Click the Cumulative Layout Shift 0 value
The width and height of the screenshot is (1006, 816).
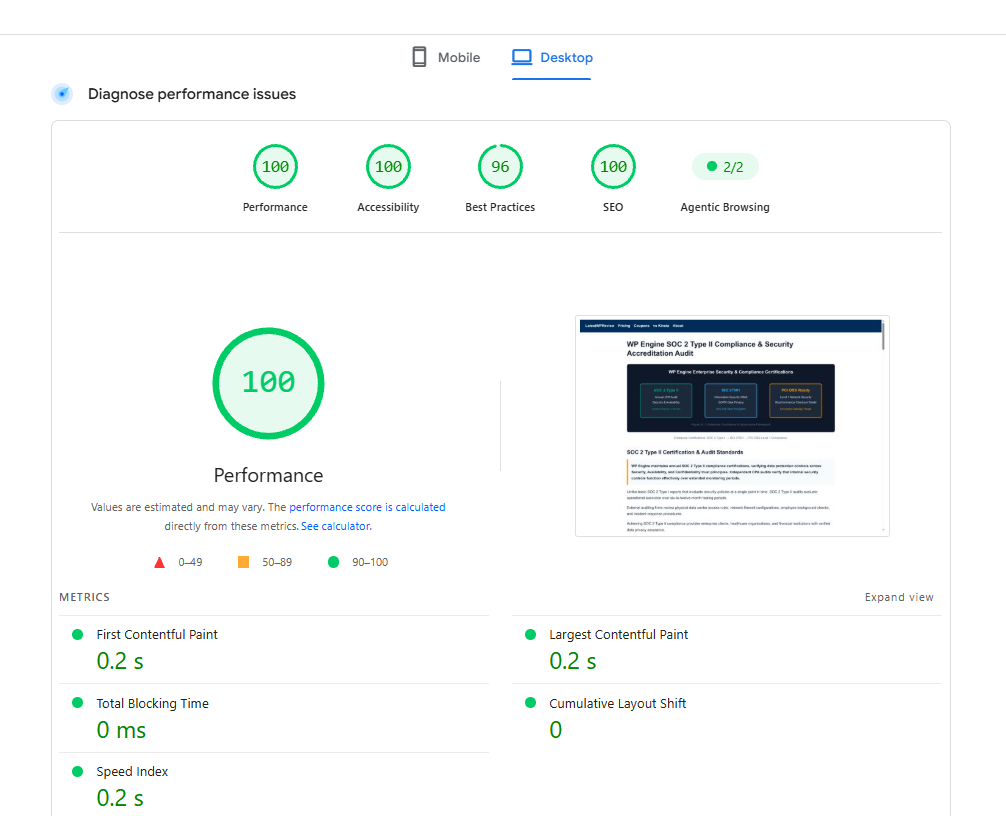pyautogui.click(x=556, y=730)
